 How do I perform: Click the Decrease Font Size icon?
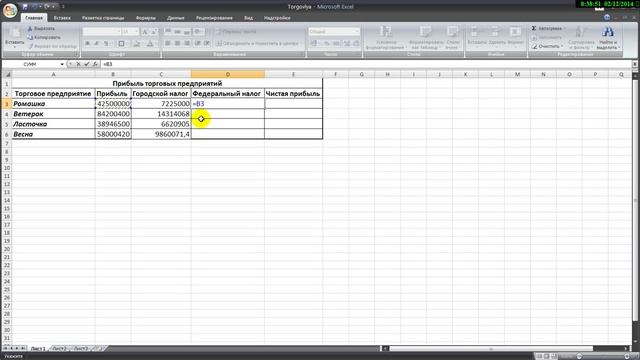(x=154, y=31)
